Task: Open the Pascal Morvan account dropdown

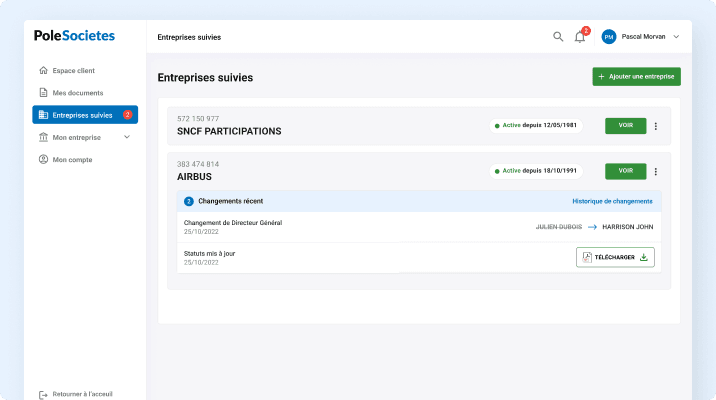Action: [676, 37]
